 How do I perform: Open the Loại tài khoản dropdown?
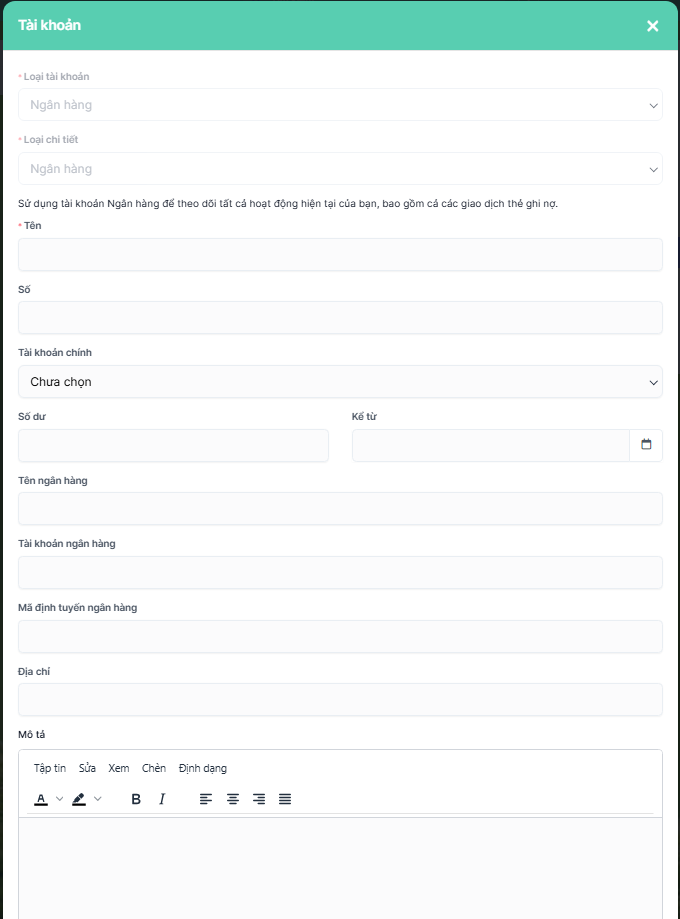click(x=340, y=105)
